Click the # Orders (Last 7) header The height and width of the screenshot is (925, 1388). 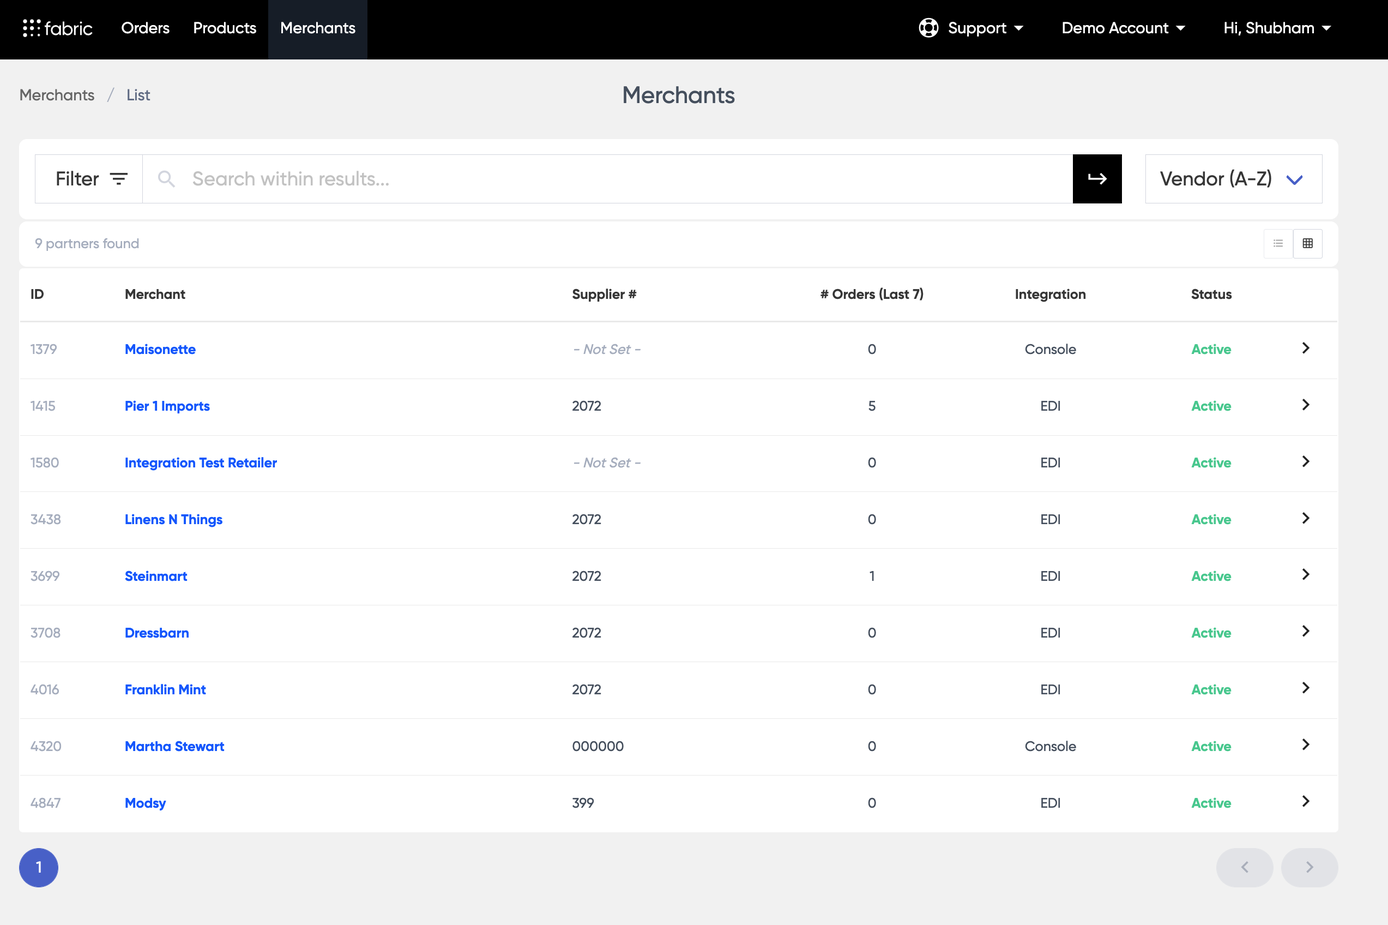pyautogui.click(x=872, y=294)
